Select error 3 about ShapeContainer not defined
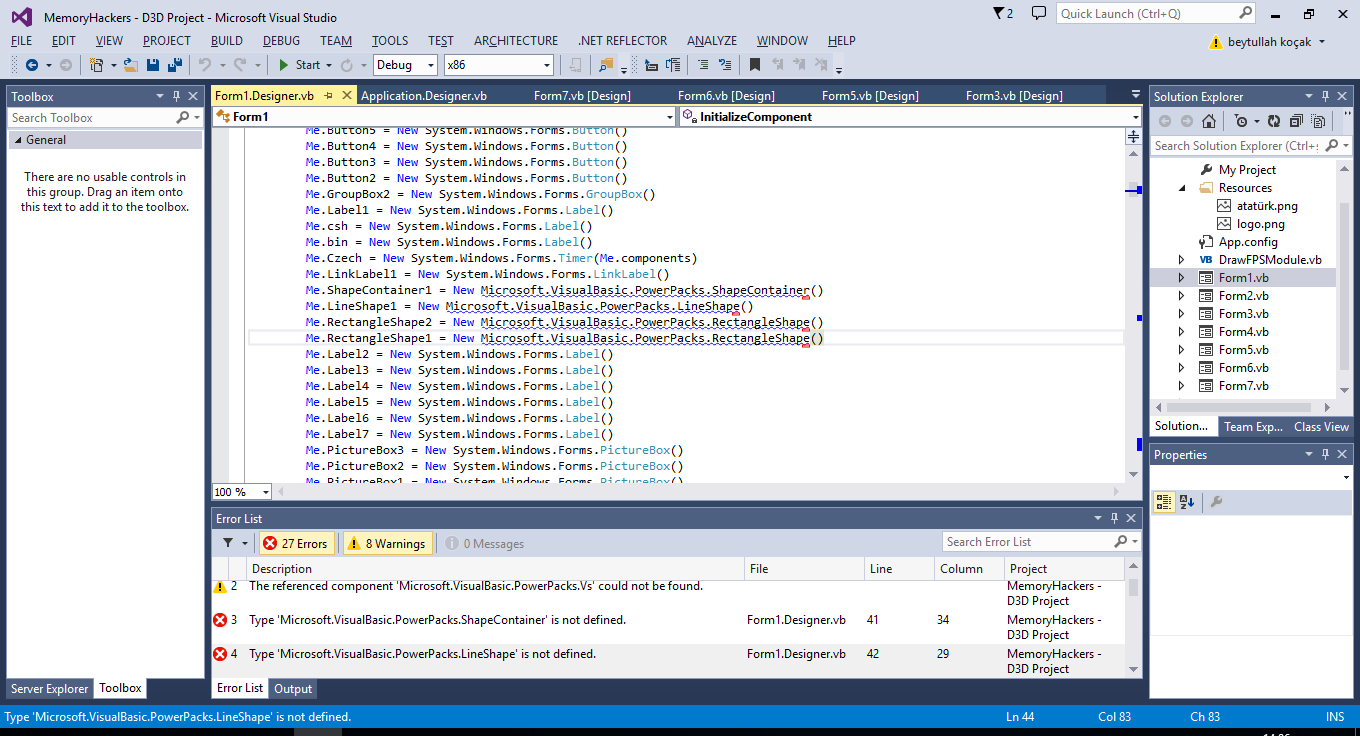1360x736 pixels. click(x=668, y=627)
